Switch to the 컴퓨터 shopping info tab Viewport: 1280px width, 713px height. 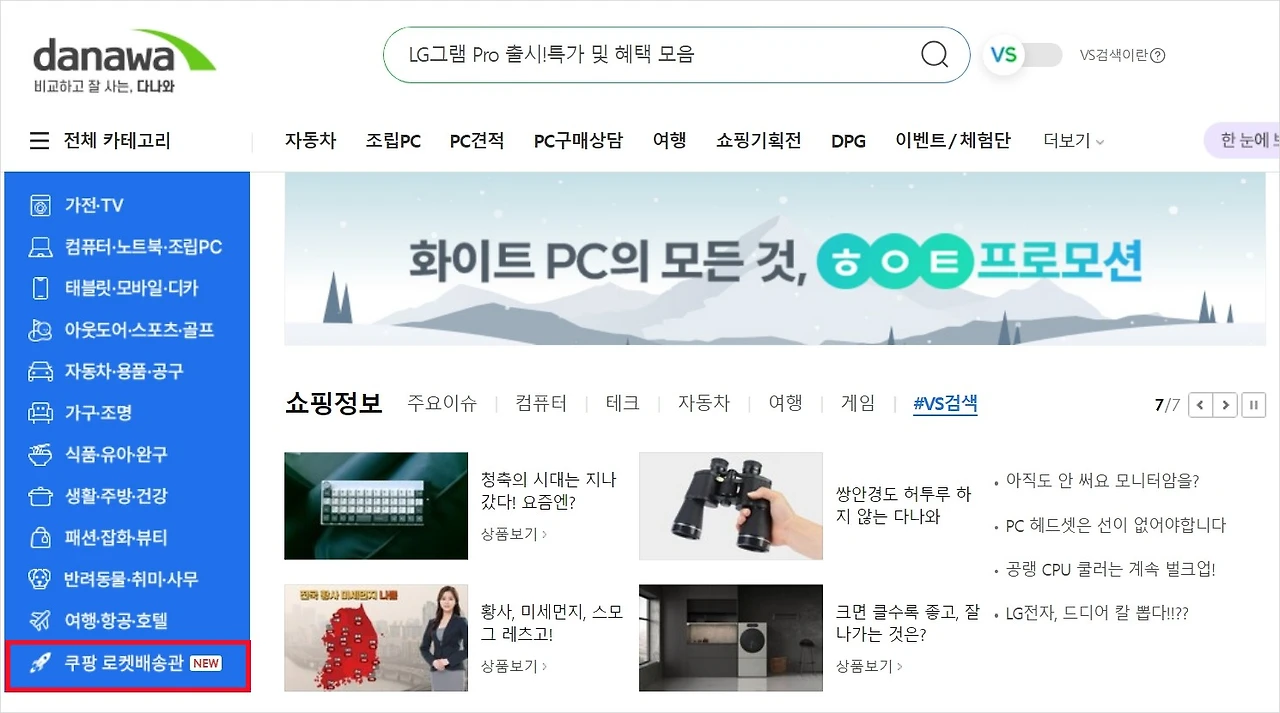point(541,404)
